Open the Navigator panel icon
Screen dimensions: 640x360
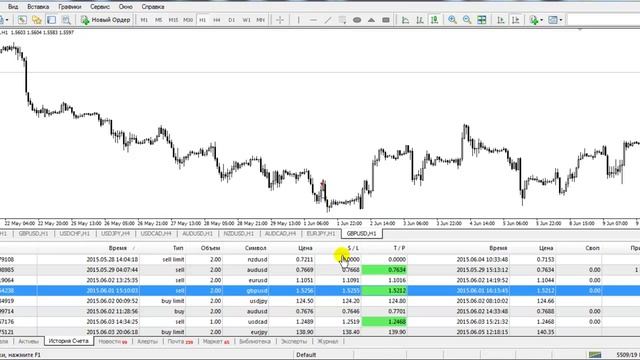37,20
